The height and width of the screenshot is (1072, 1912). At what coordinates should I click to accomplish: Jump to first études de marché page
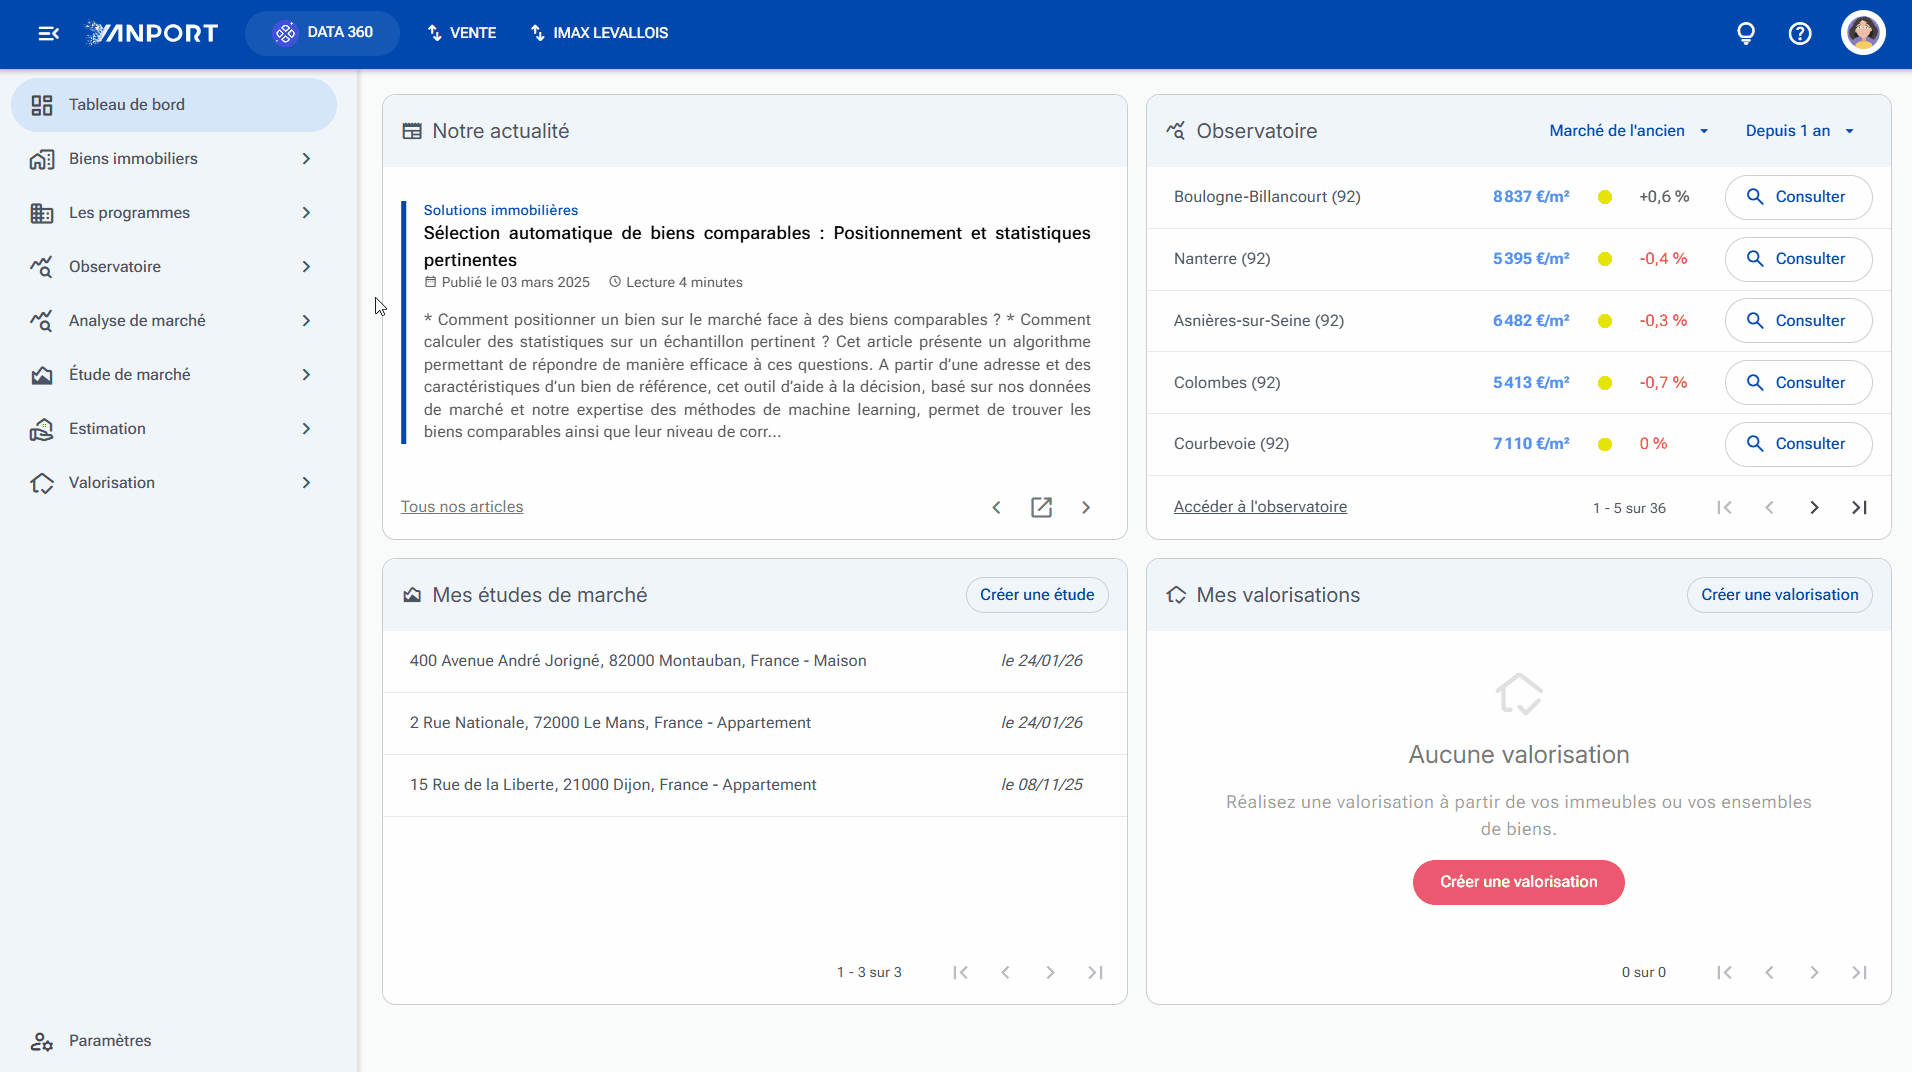pos(960,972)
